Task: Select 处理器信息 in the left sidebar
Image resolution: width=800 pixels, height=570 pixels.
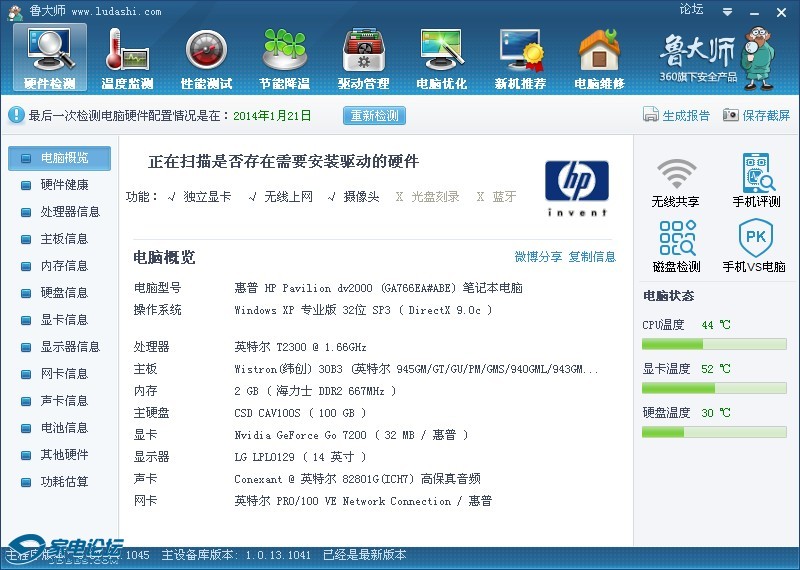Action: (69, 212)
